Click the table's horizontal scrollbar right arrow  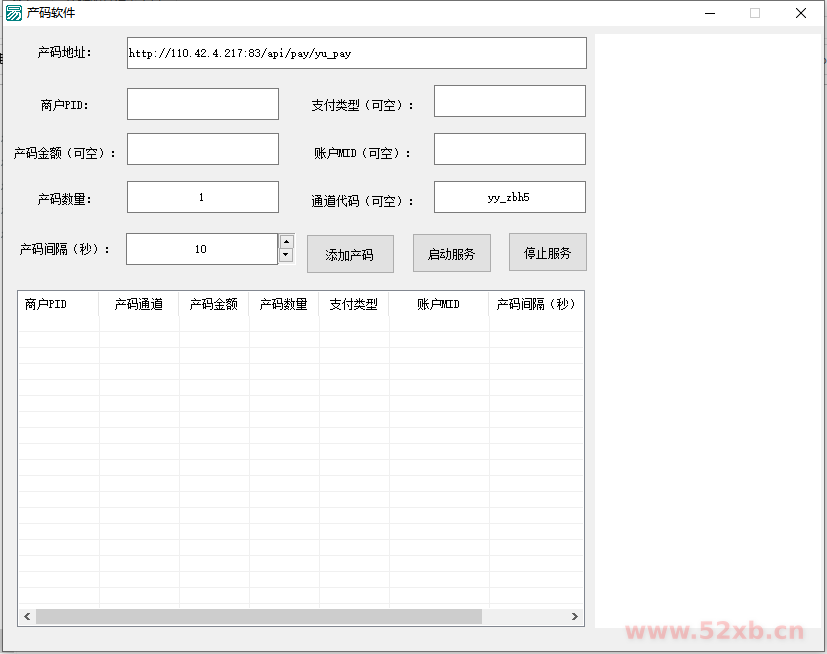[x=575, y=617]
